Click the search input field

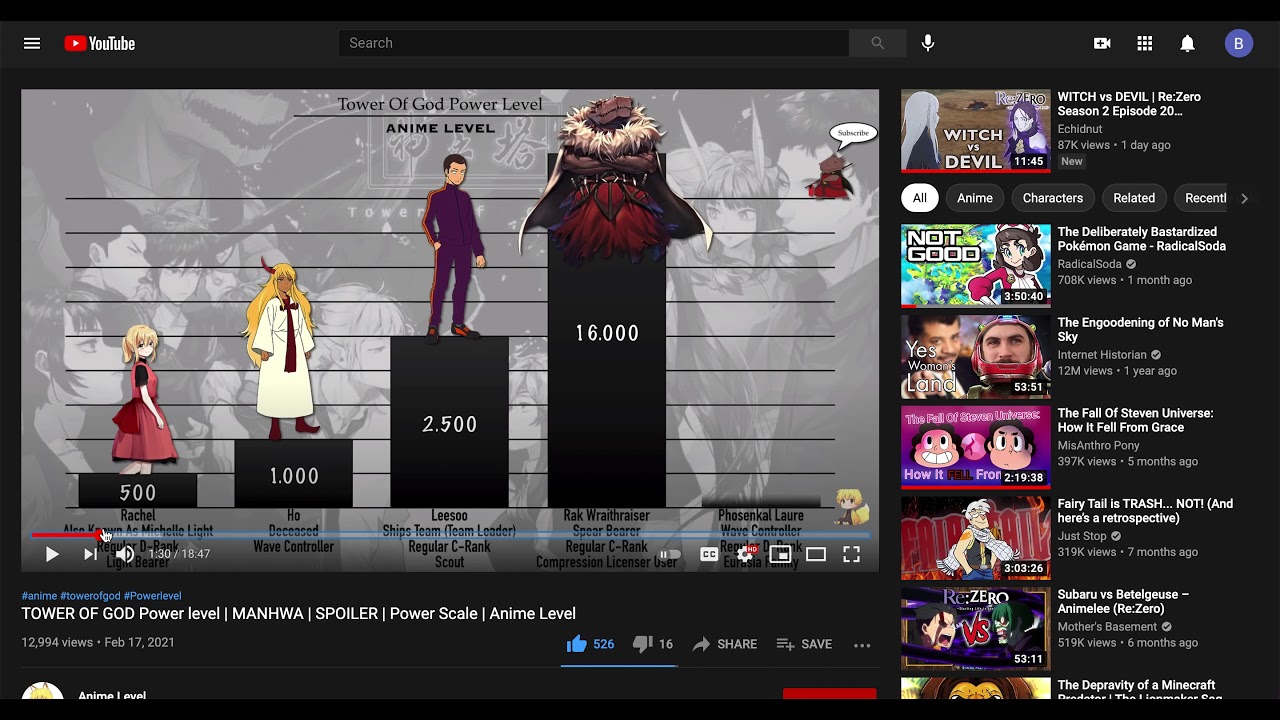point(594,43)
